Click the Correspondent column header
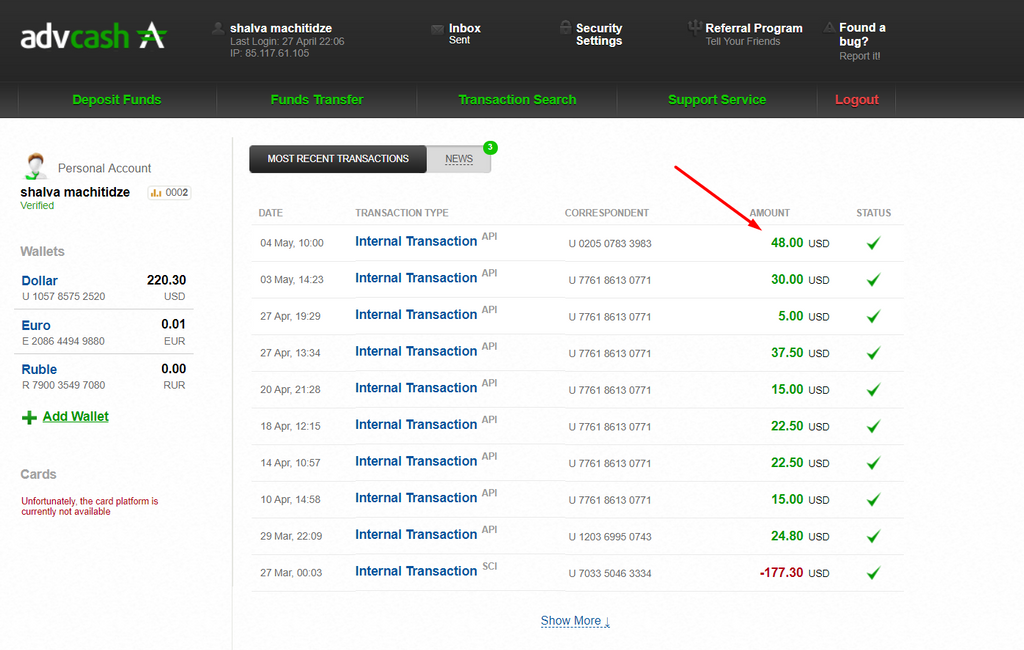Viewport: 1024px width, 650px height. click(x=607, y=213)
